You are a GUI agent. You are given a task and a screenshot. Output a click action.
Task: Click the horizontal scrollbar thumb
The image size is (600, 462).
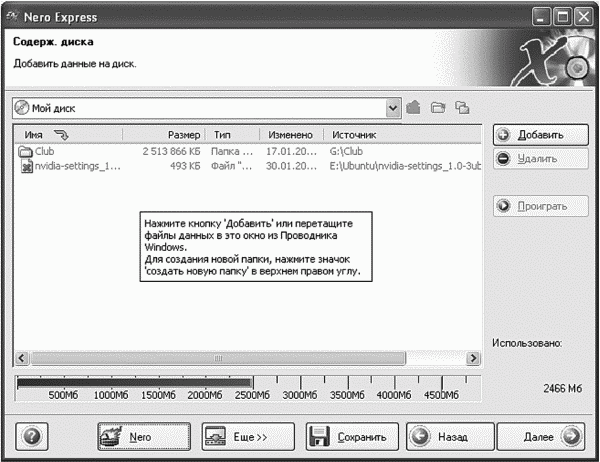pyautogui.click(x=218, y=358)
